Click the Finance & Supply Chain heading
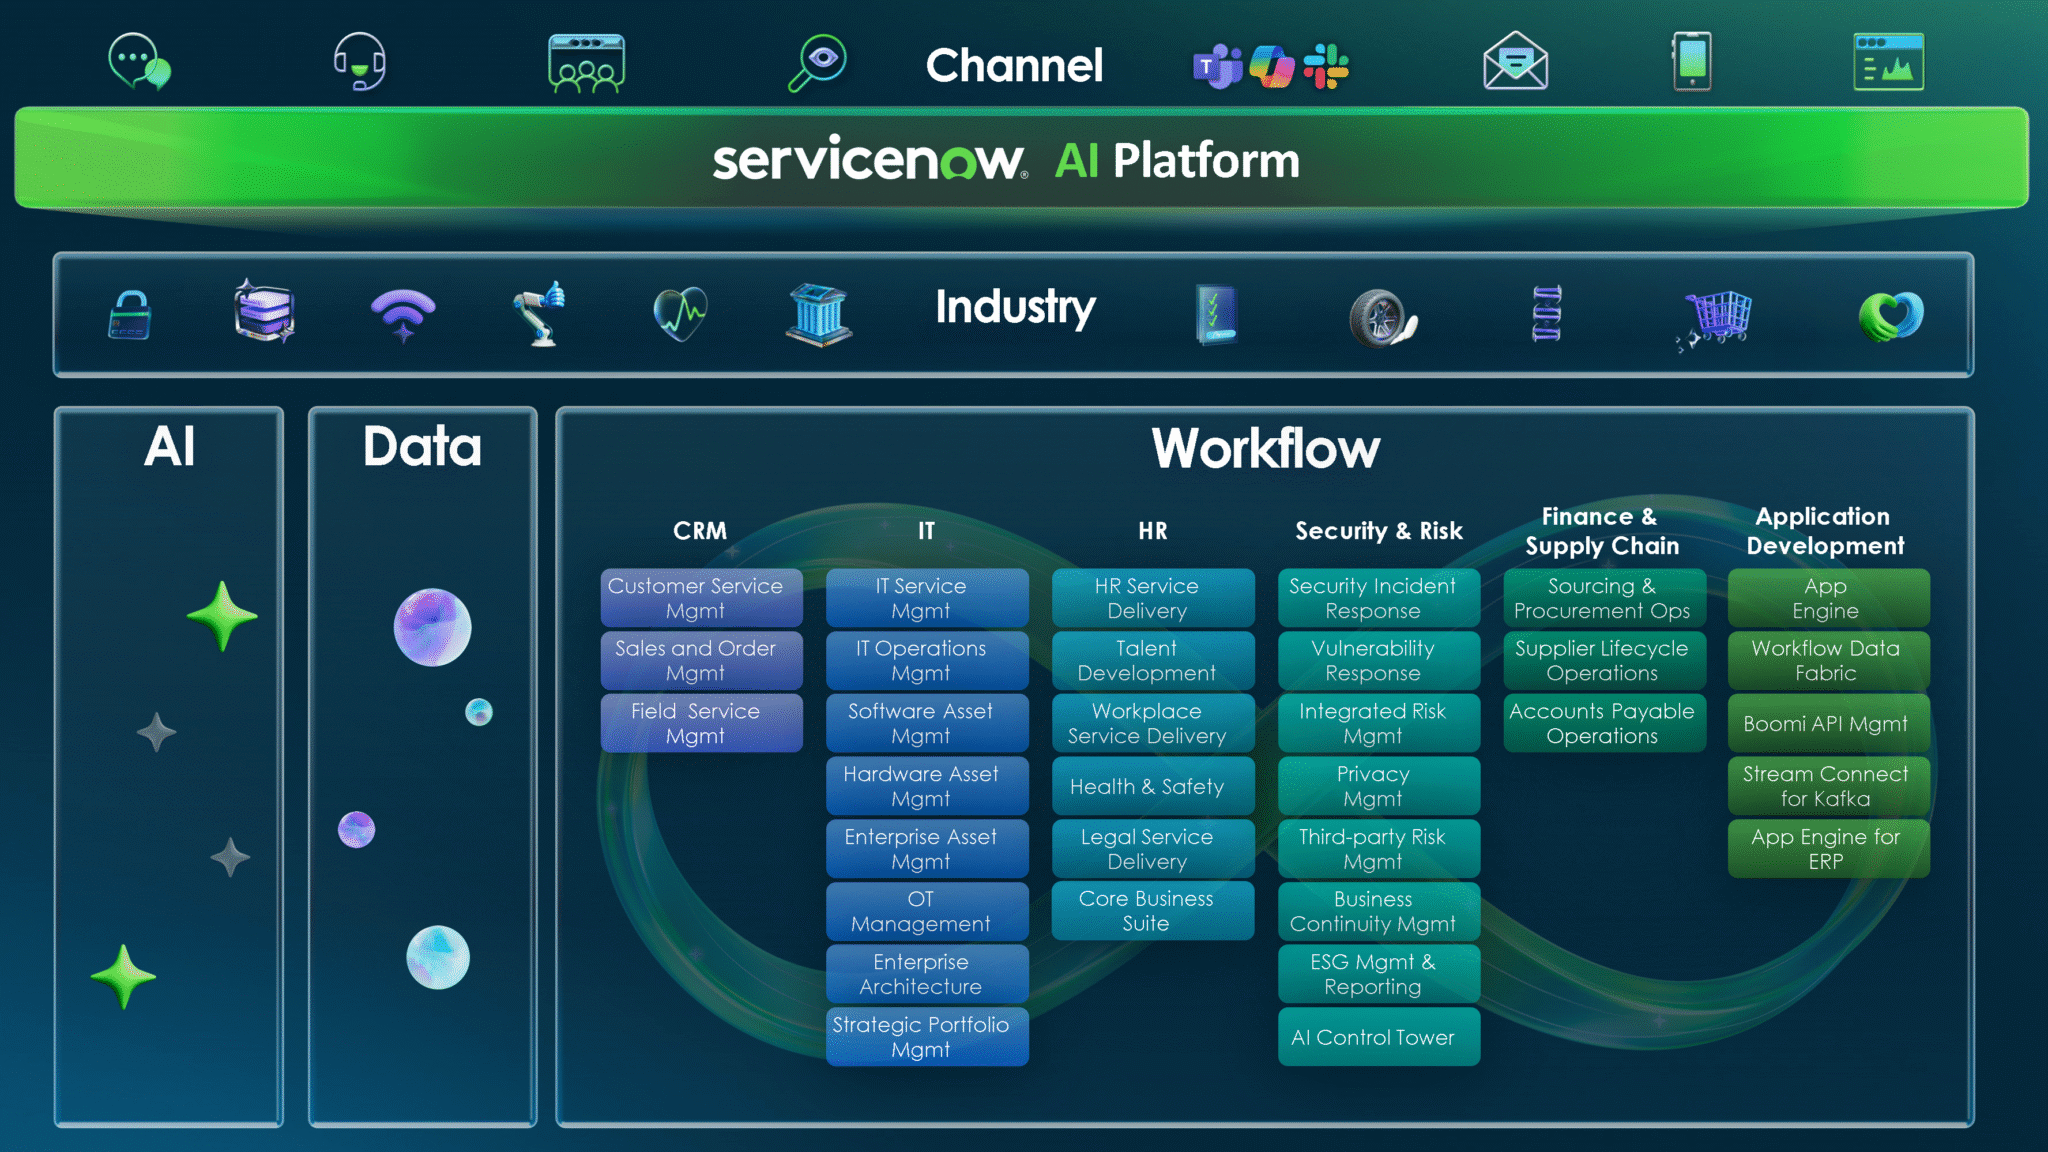2048x1152 pixels. (1602, 531)
